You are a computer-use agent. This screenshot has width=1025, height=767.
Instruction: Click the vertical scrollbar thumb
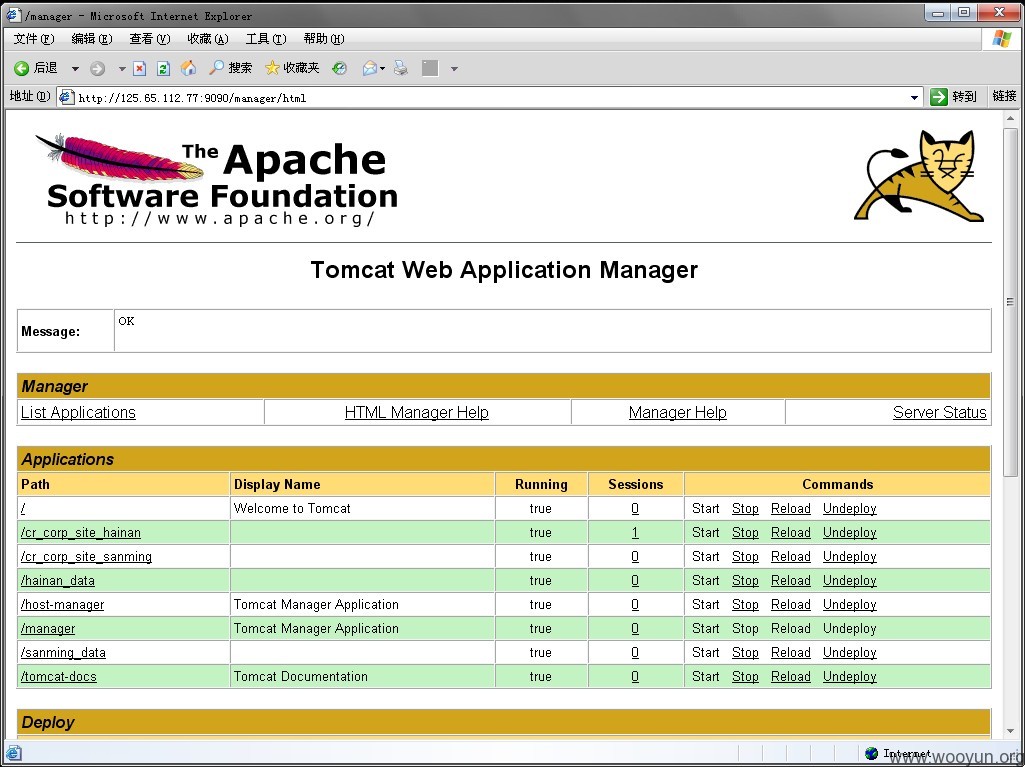(1011, 301)
